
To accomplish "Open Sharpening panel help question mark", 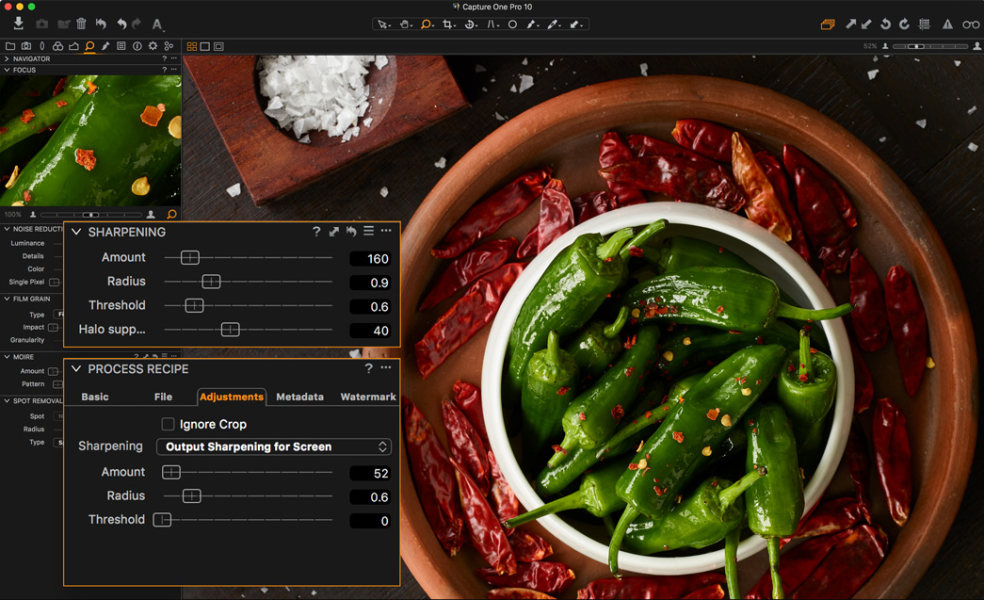I will (316, 232).
